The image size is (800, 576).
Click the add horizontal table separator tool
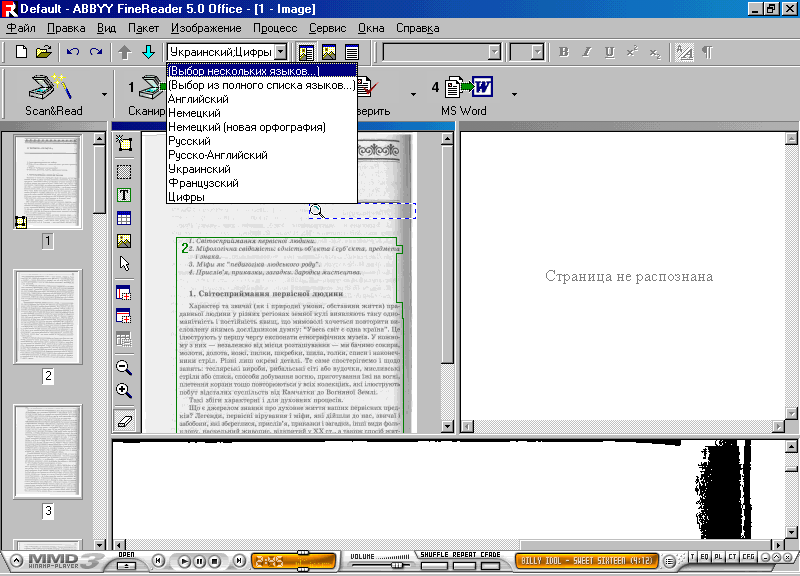tap(124, 316)
